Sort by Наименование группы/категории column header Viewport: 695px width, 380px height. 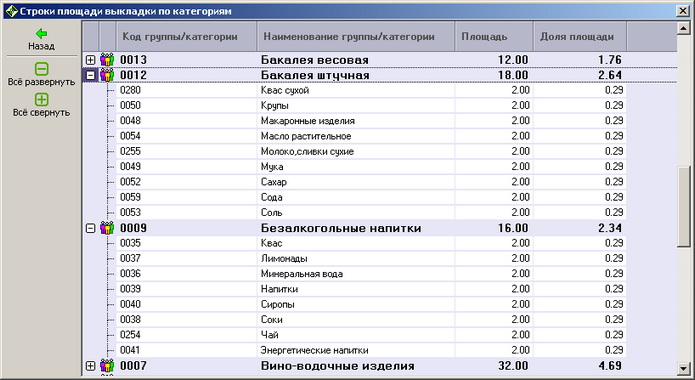click(356, 36)
